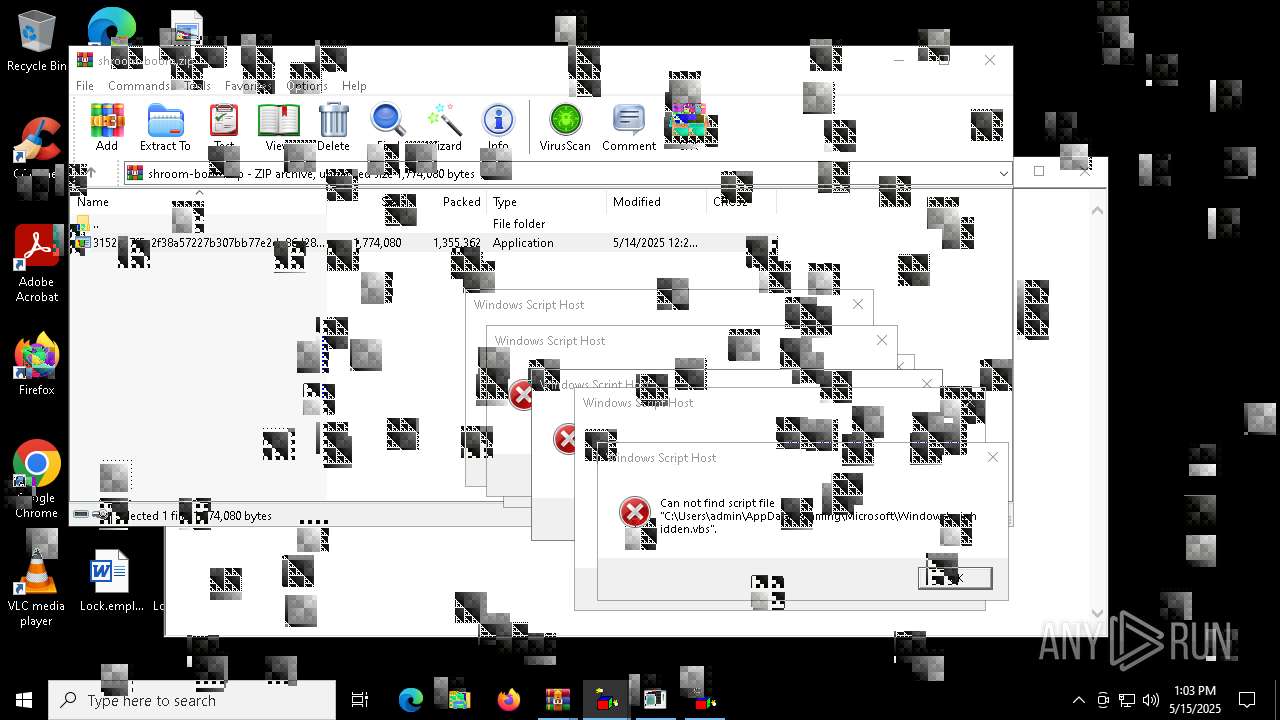Open the Options menu
Image resolution: width=1280 pixels, height=720 pixels.
click(307, 86)
